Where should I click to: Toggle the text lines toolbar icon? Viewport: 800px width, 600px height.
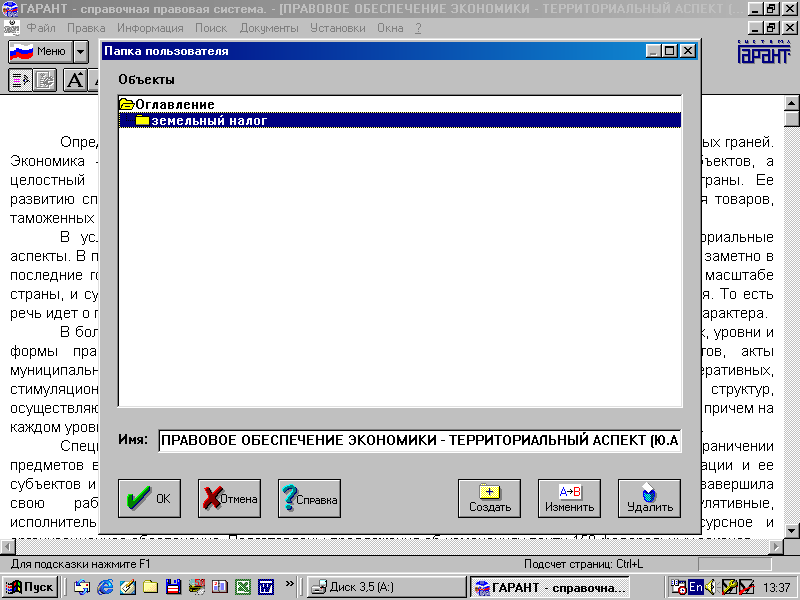click(20, 80)
